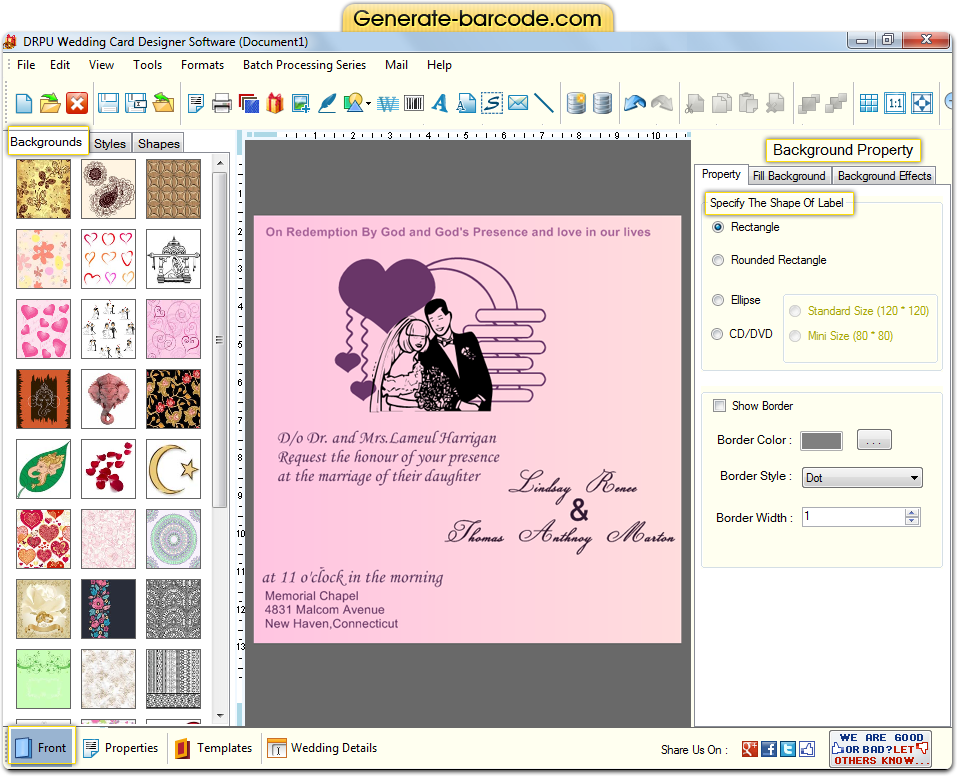
Task: Select the Rectangle shape option
Action: 718,227
